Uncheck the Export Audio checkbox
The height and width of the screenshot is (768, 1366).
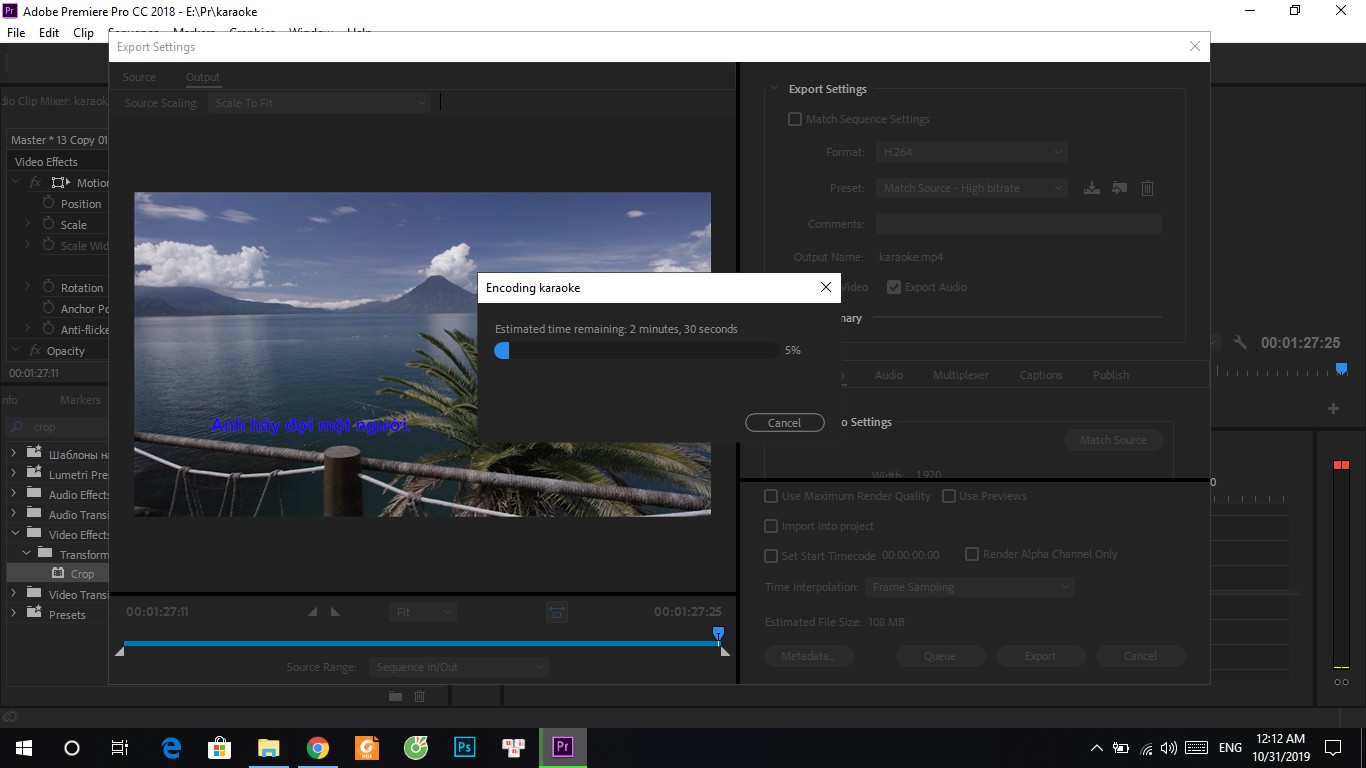(894, 287)
